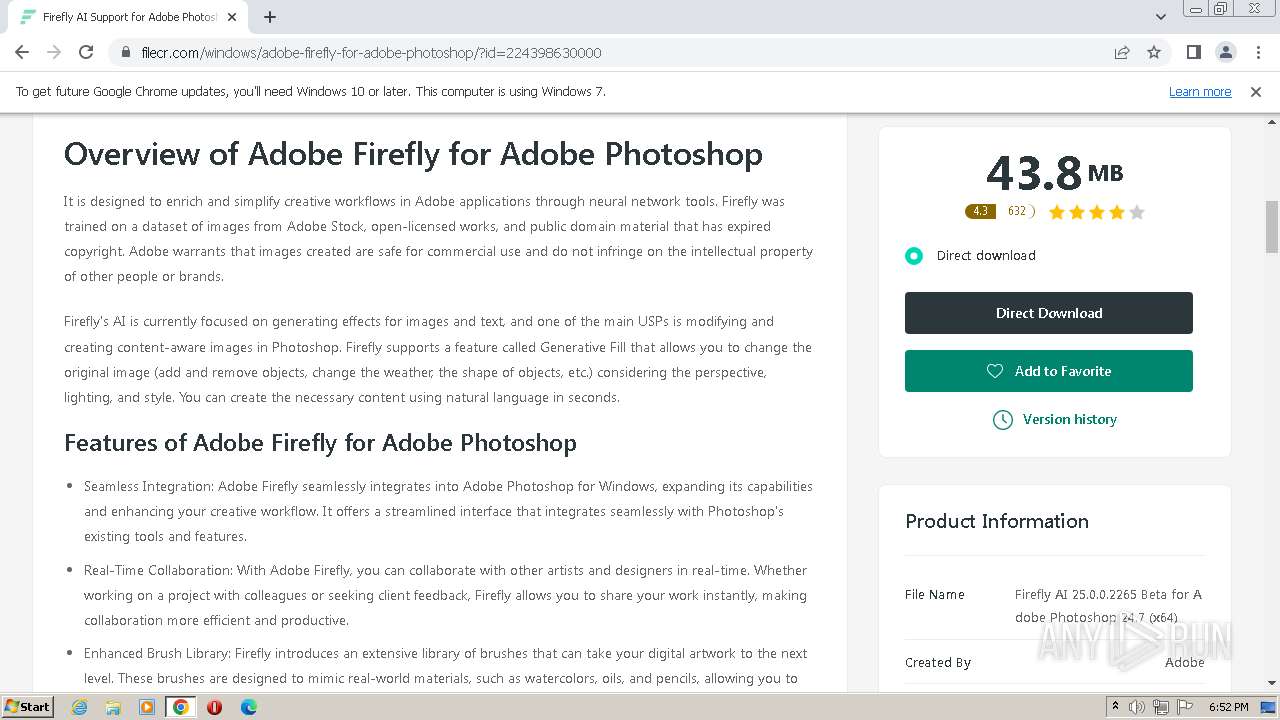Click the address bar URL
This screenshot has height=720, width=1280.
click(371, 52)
